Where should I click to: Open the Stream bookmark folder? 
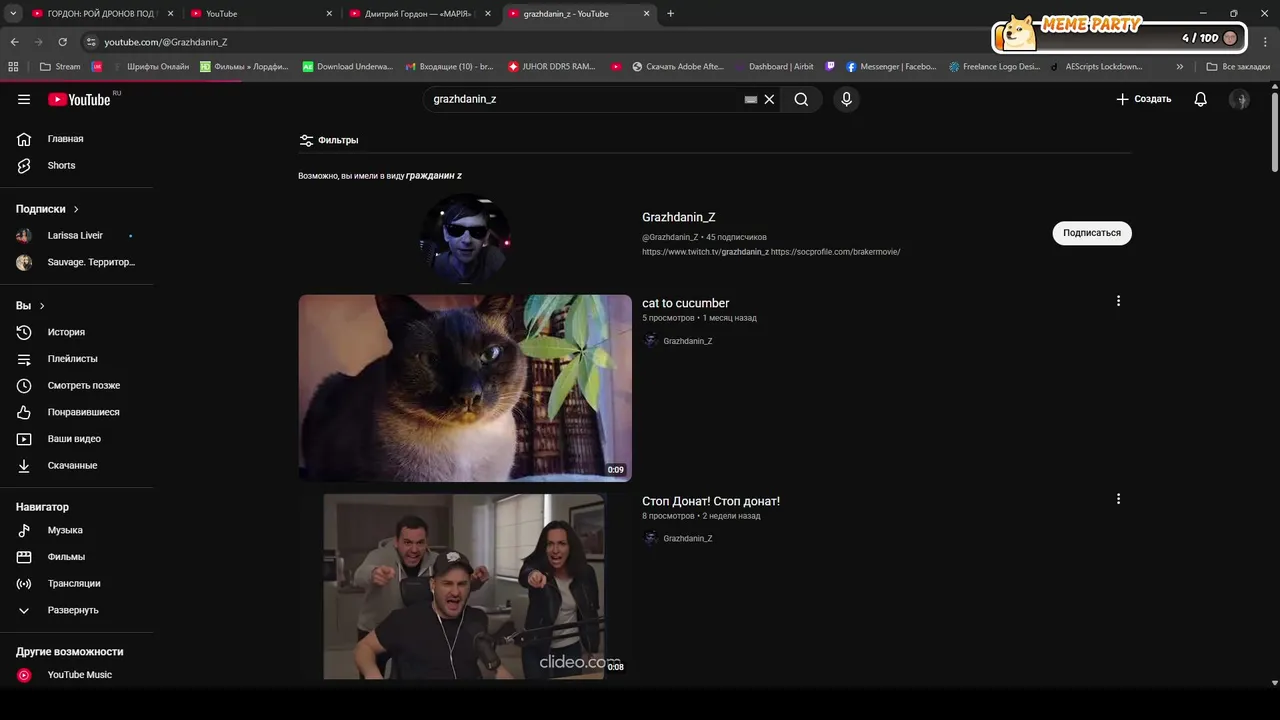point(60,67)
